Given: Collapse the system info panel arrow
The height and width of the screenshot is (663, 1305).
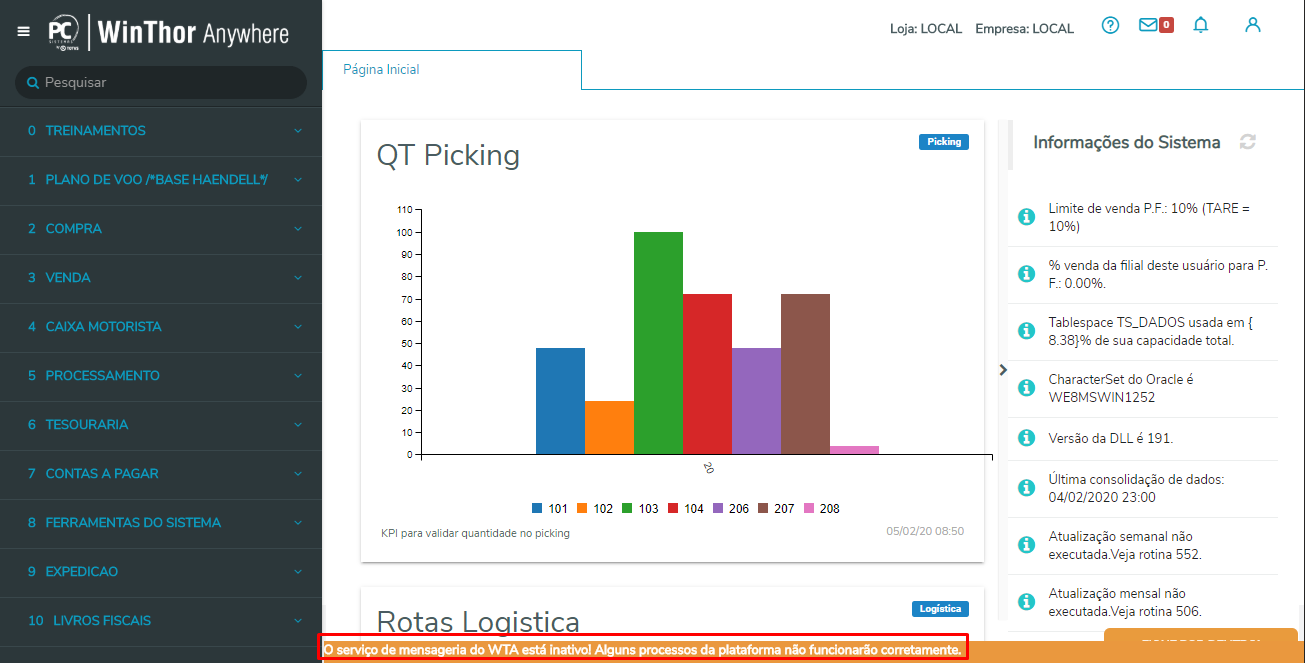Looking at the screenshot, I should (x=1003, y=370).
